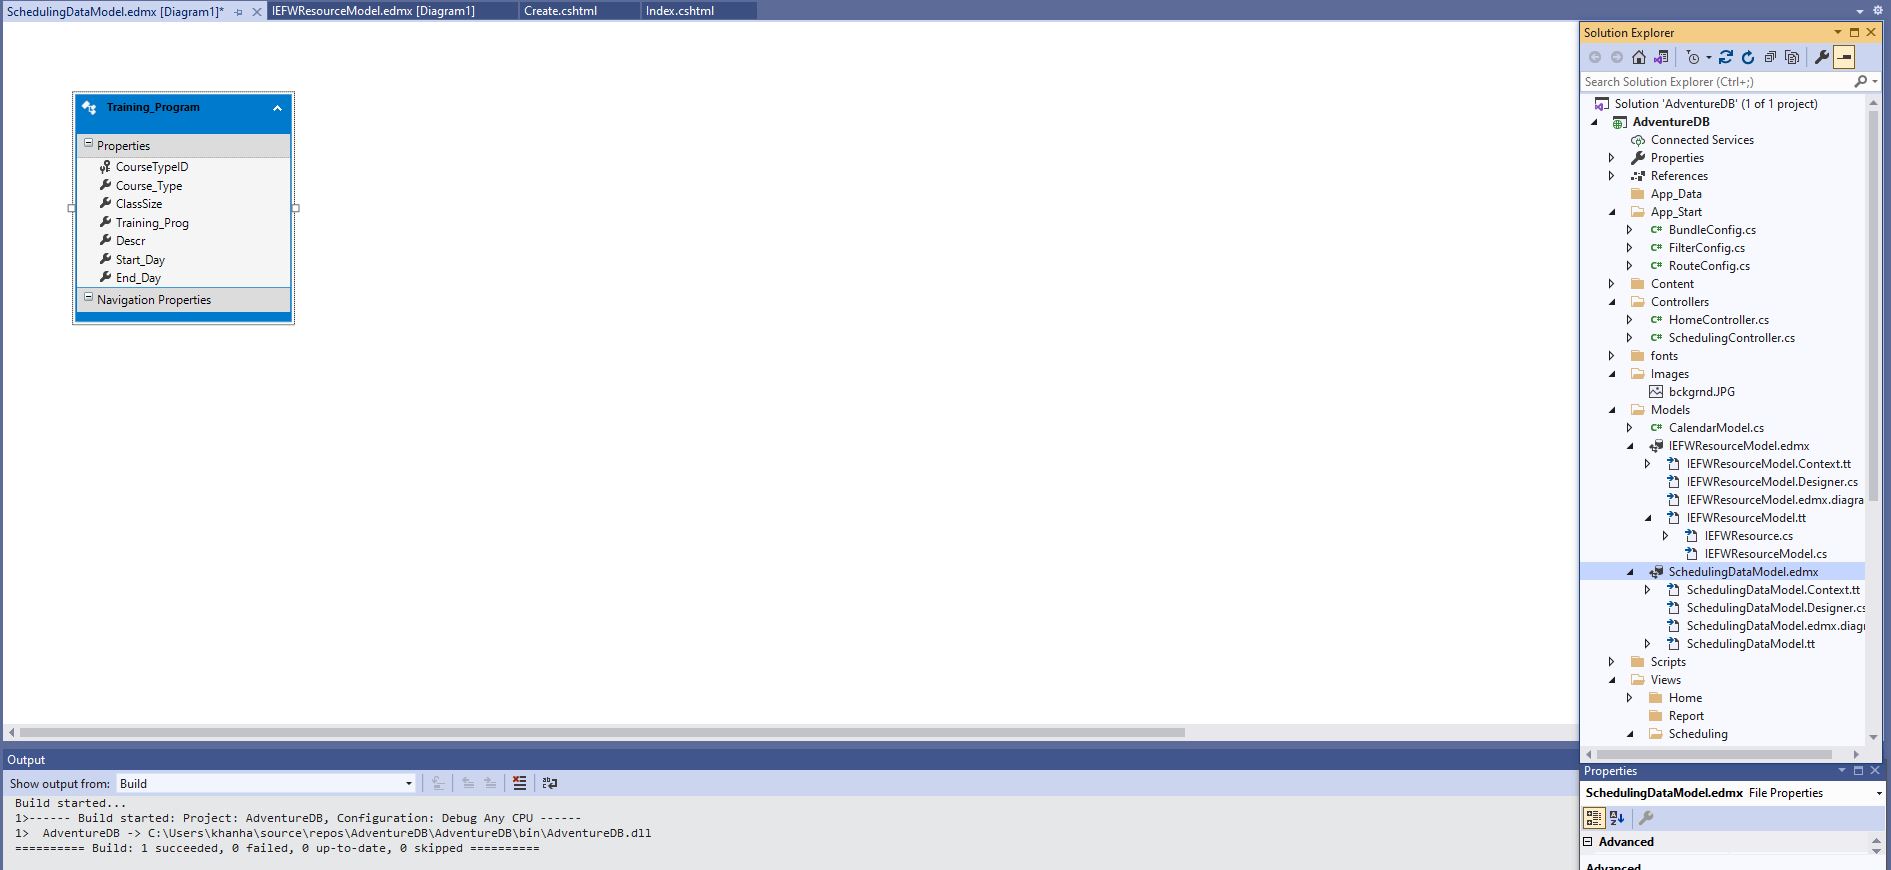Click the Refresh icon in Solution Explorer
This screenshot has height=870, width=1891.
click(1748, 57)
